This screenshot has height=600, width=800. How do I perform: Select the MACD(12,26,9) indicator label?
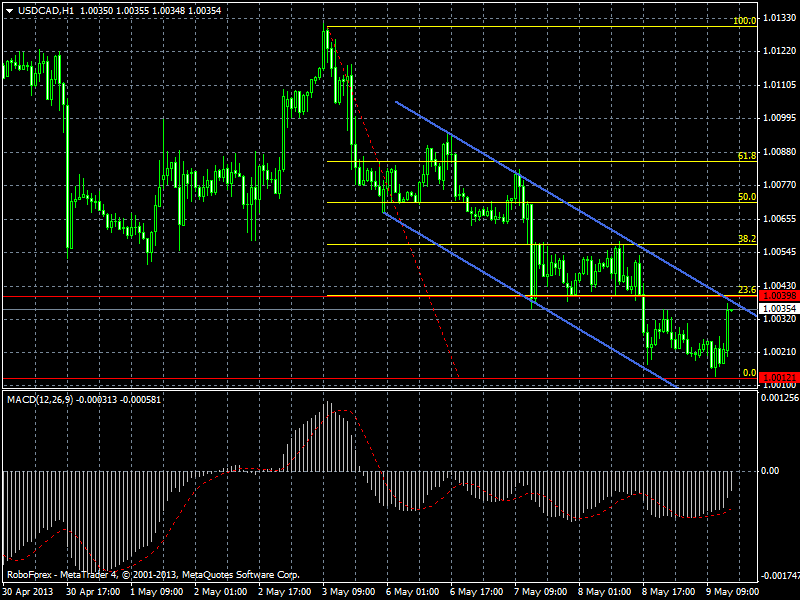pyautogui.click(x=40, y=399)
